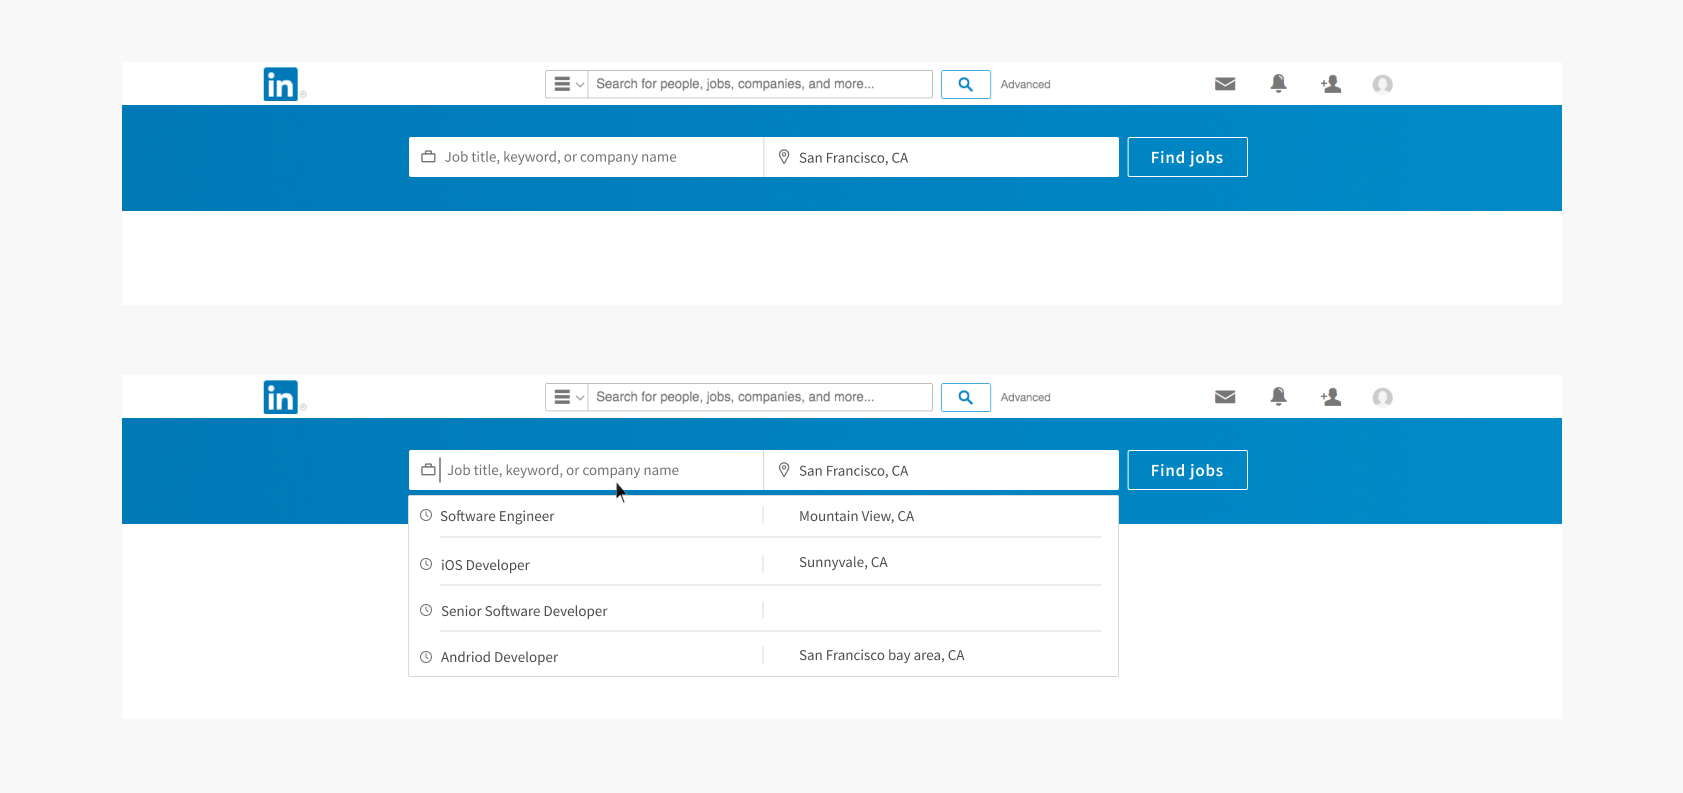Viewport: 1683px width, 793px height.
Task: Click Advanced link in the lower header
Action: coord(1025,397)
